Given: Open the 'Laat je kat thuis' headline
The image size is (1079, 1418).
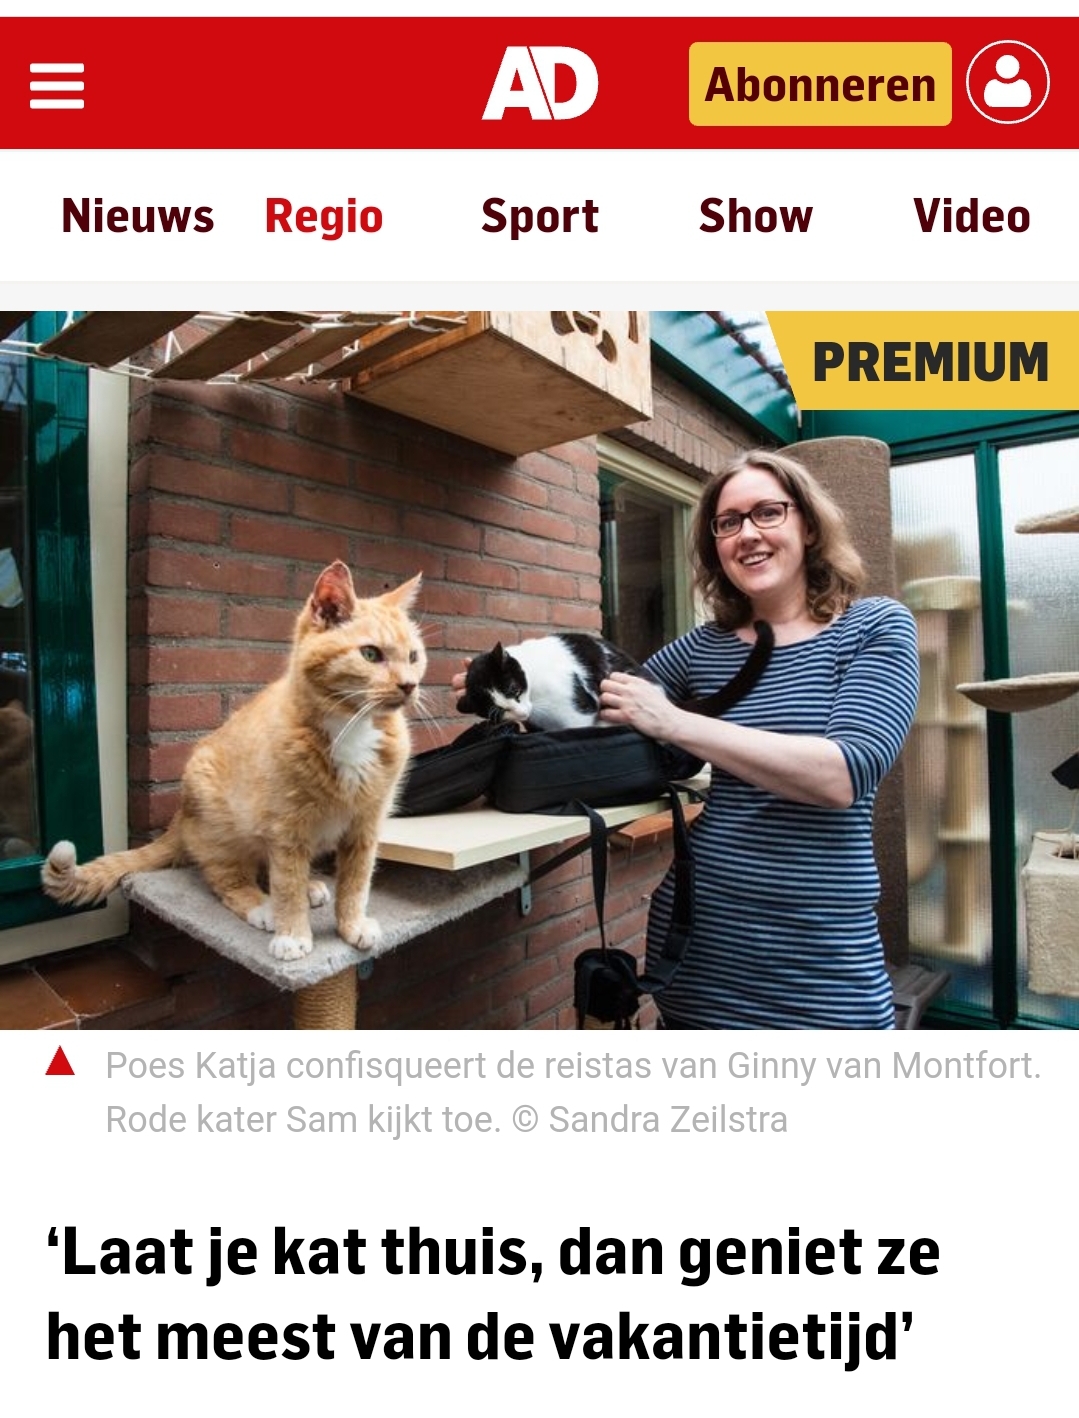Looking at the screenshot, I should 495,1295.
